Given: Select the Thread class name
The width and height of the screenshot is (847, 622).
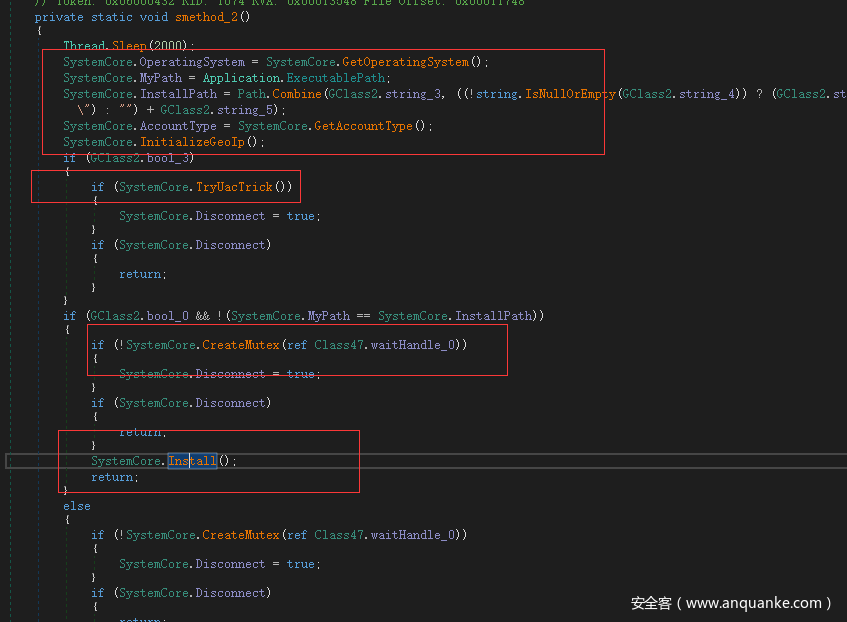Looking at the screenshot, I should (84, 46).
